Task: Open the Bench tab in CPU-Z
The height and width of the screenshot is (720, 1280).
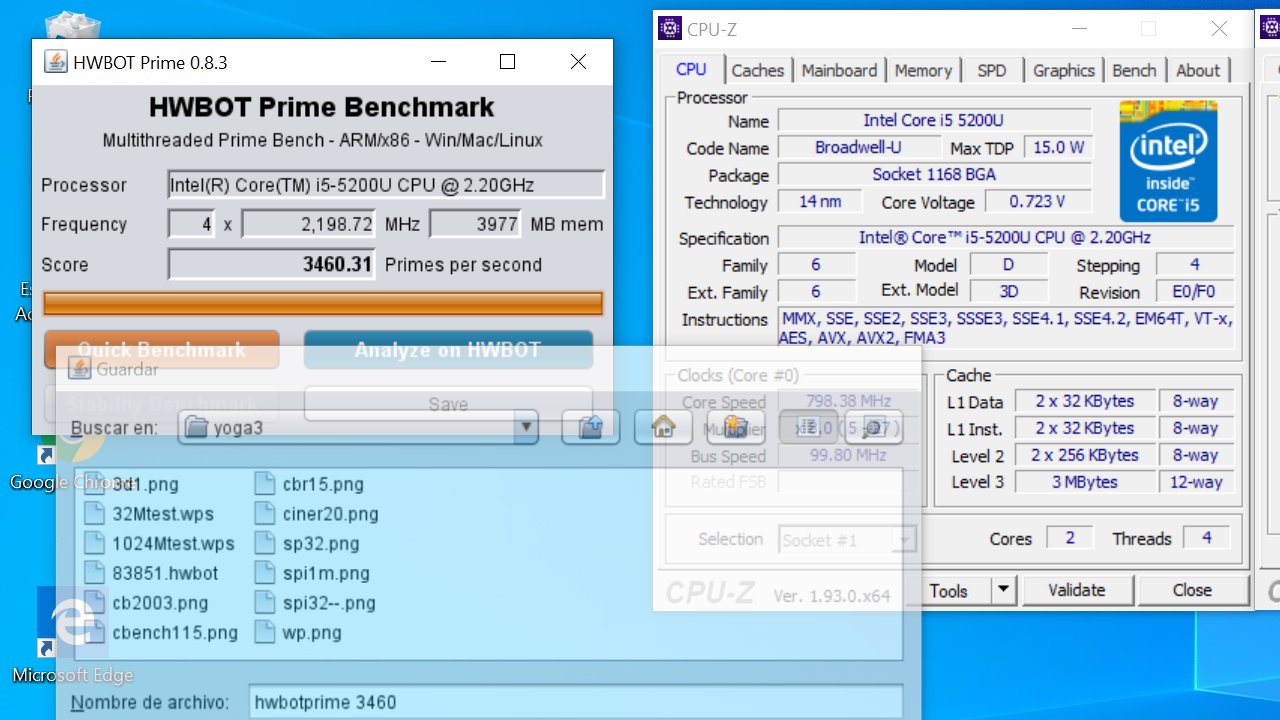Action: click(1134, 70)
